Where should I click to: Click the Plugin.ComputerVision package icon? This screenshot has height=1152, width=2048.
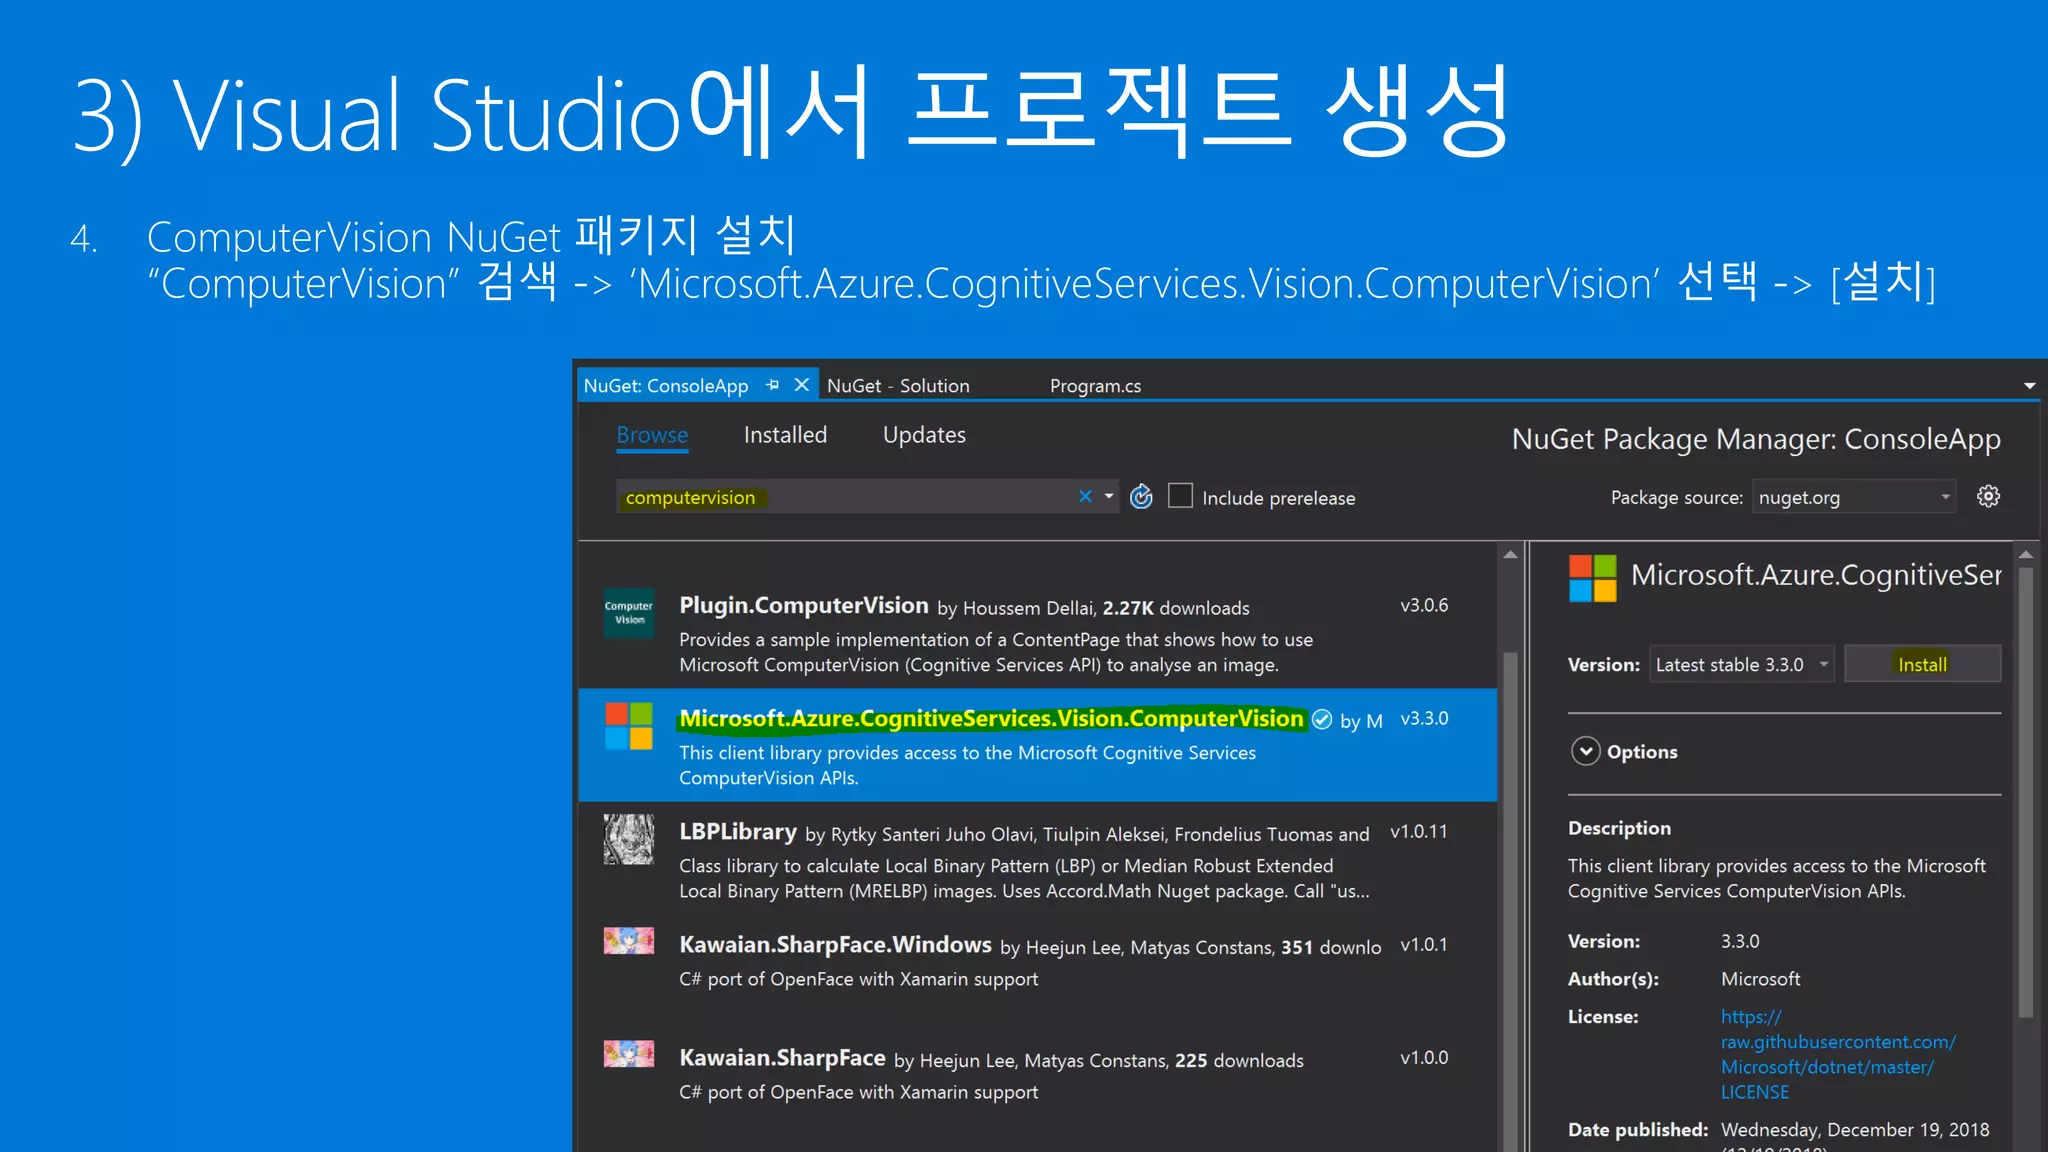tap(629, 612)
